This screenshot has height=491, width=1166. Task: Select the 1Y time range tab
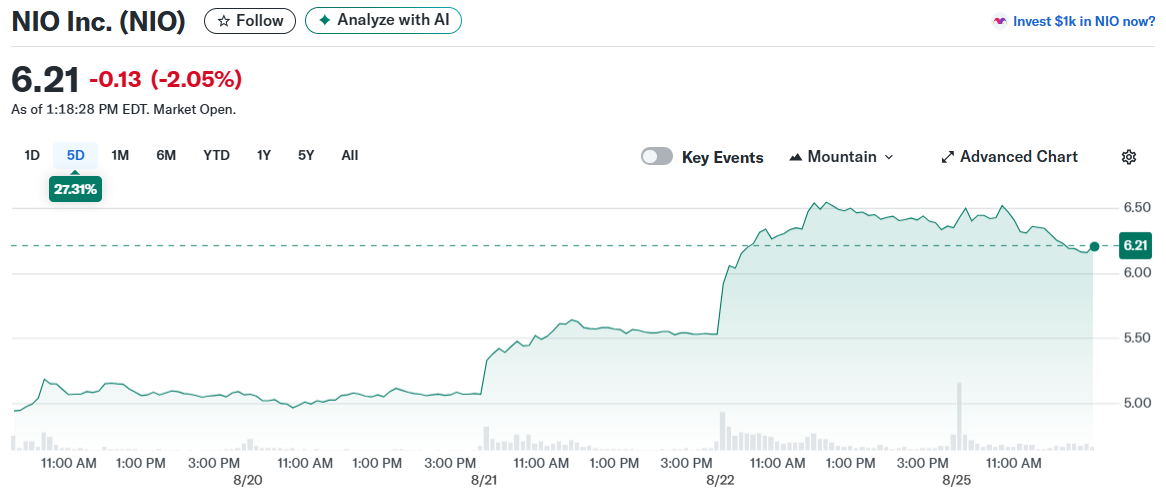[264, 155]
